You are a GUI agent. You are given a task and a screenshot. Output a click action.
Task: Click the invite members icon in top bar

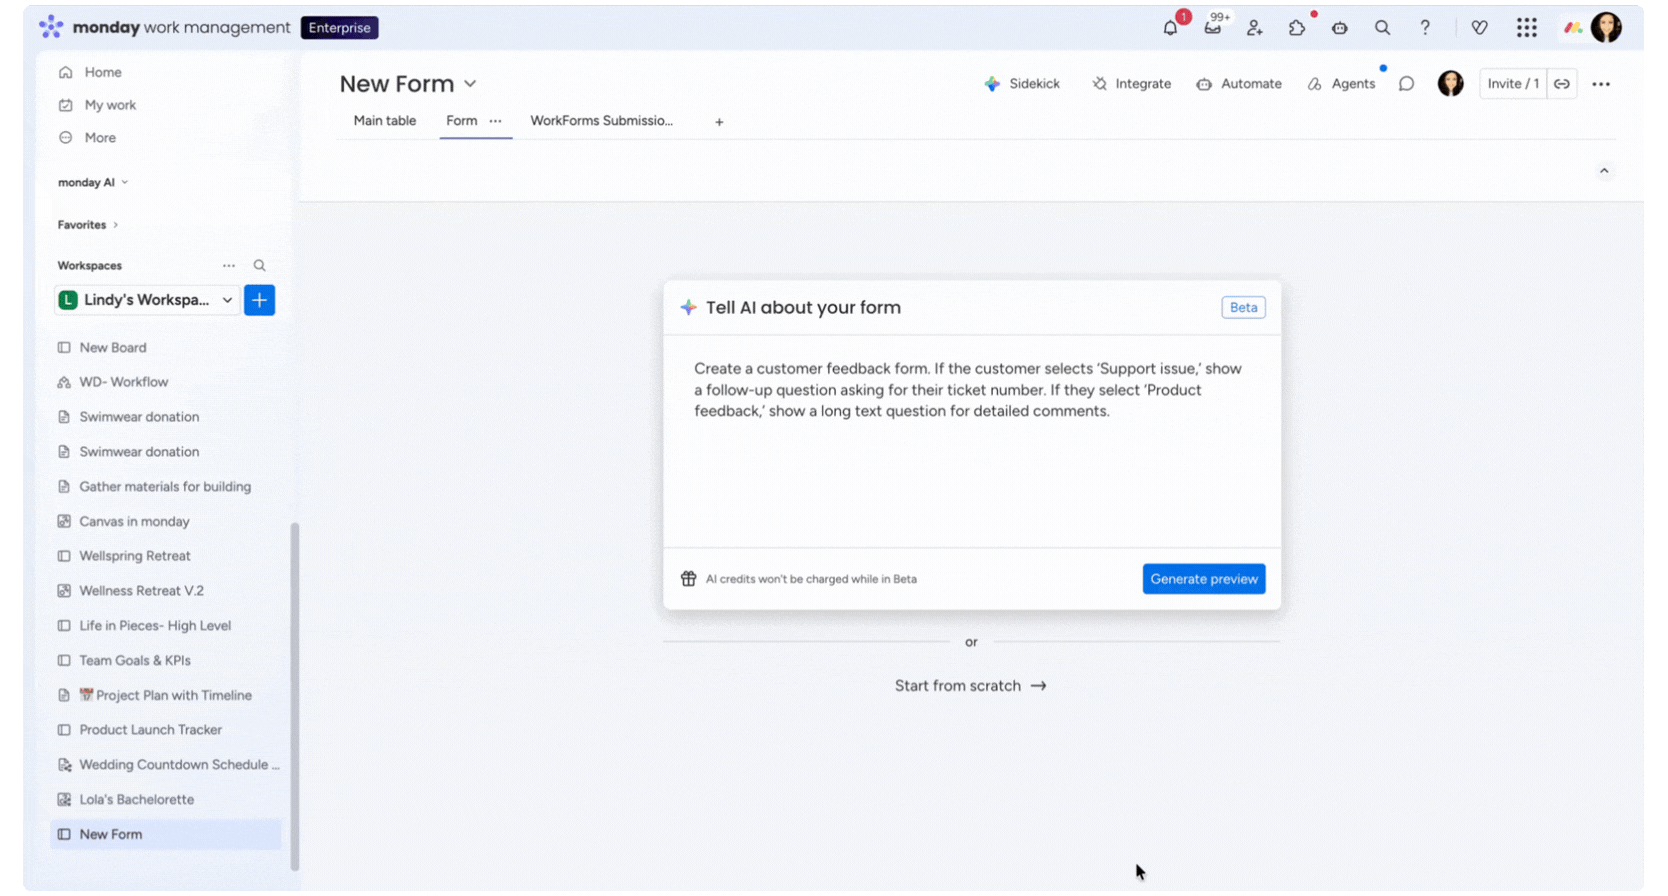point(1255,28)
